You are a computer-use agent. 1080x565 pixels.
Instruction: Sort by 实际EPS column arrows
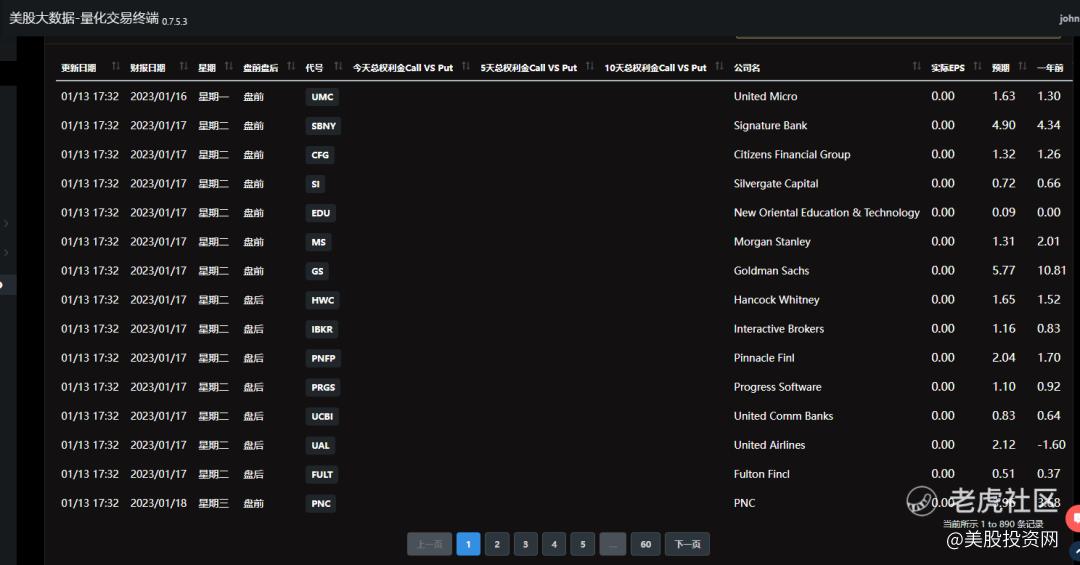point(977,66)
